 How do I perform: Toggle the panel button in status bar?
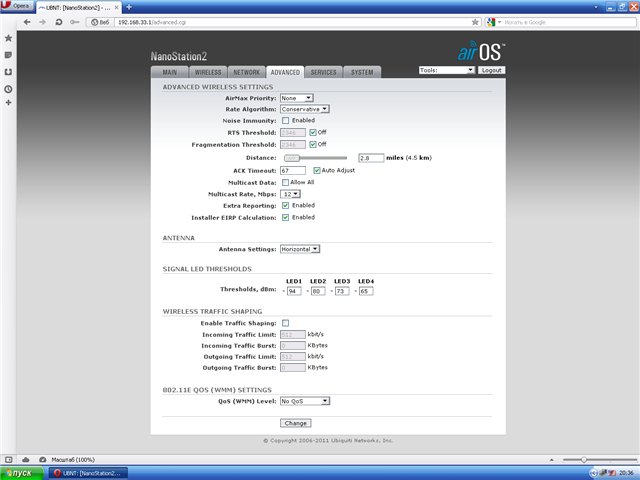coord(9,460)
